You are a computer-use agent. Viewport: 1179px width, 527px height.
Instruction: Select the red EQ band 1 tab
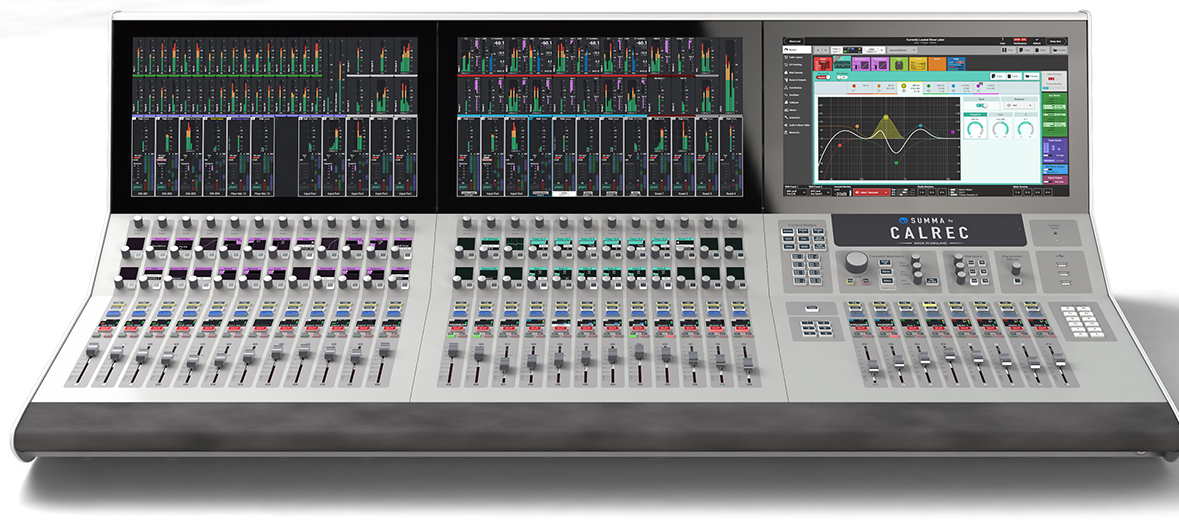coord(859,88)
